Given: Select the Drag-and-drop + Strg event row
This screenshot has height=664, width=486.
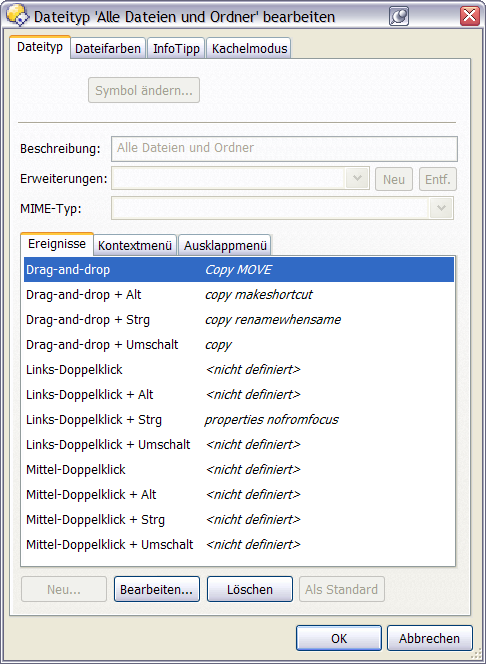Looking at the screenshot, I should 239,320.
